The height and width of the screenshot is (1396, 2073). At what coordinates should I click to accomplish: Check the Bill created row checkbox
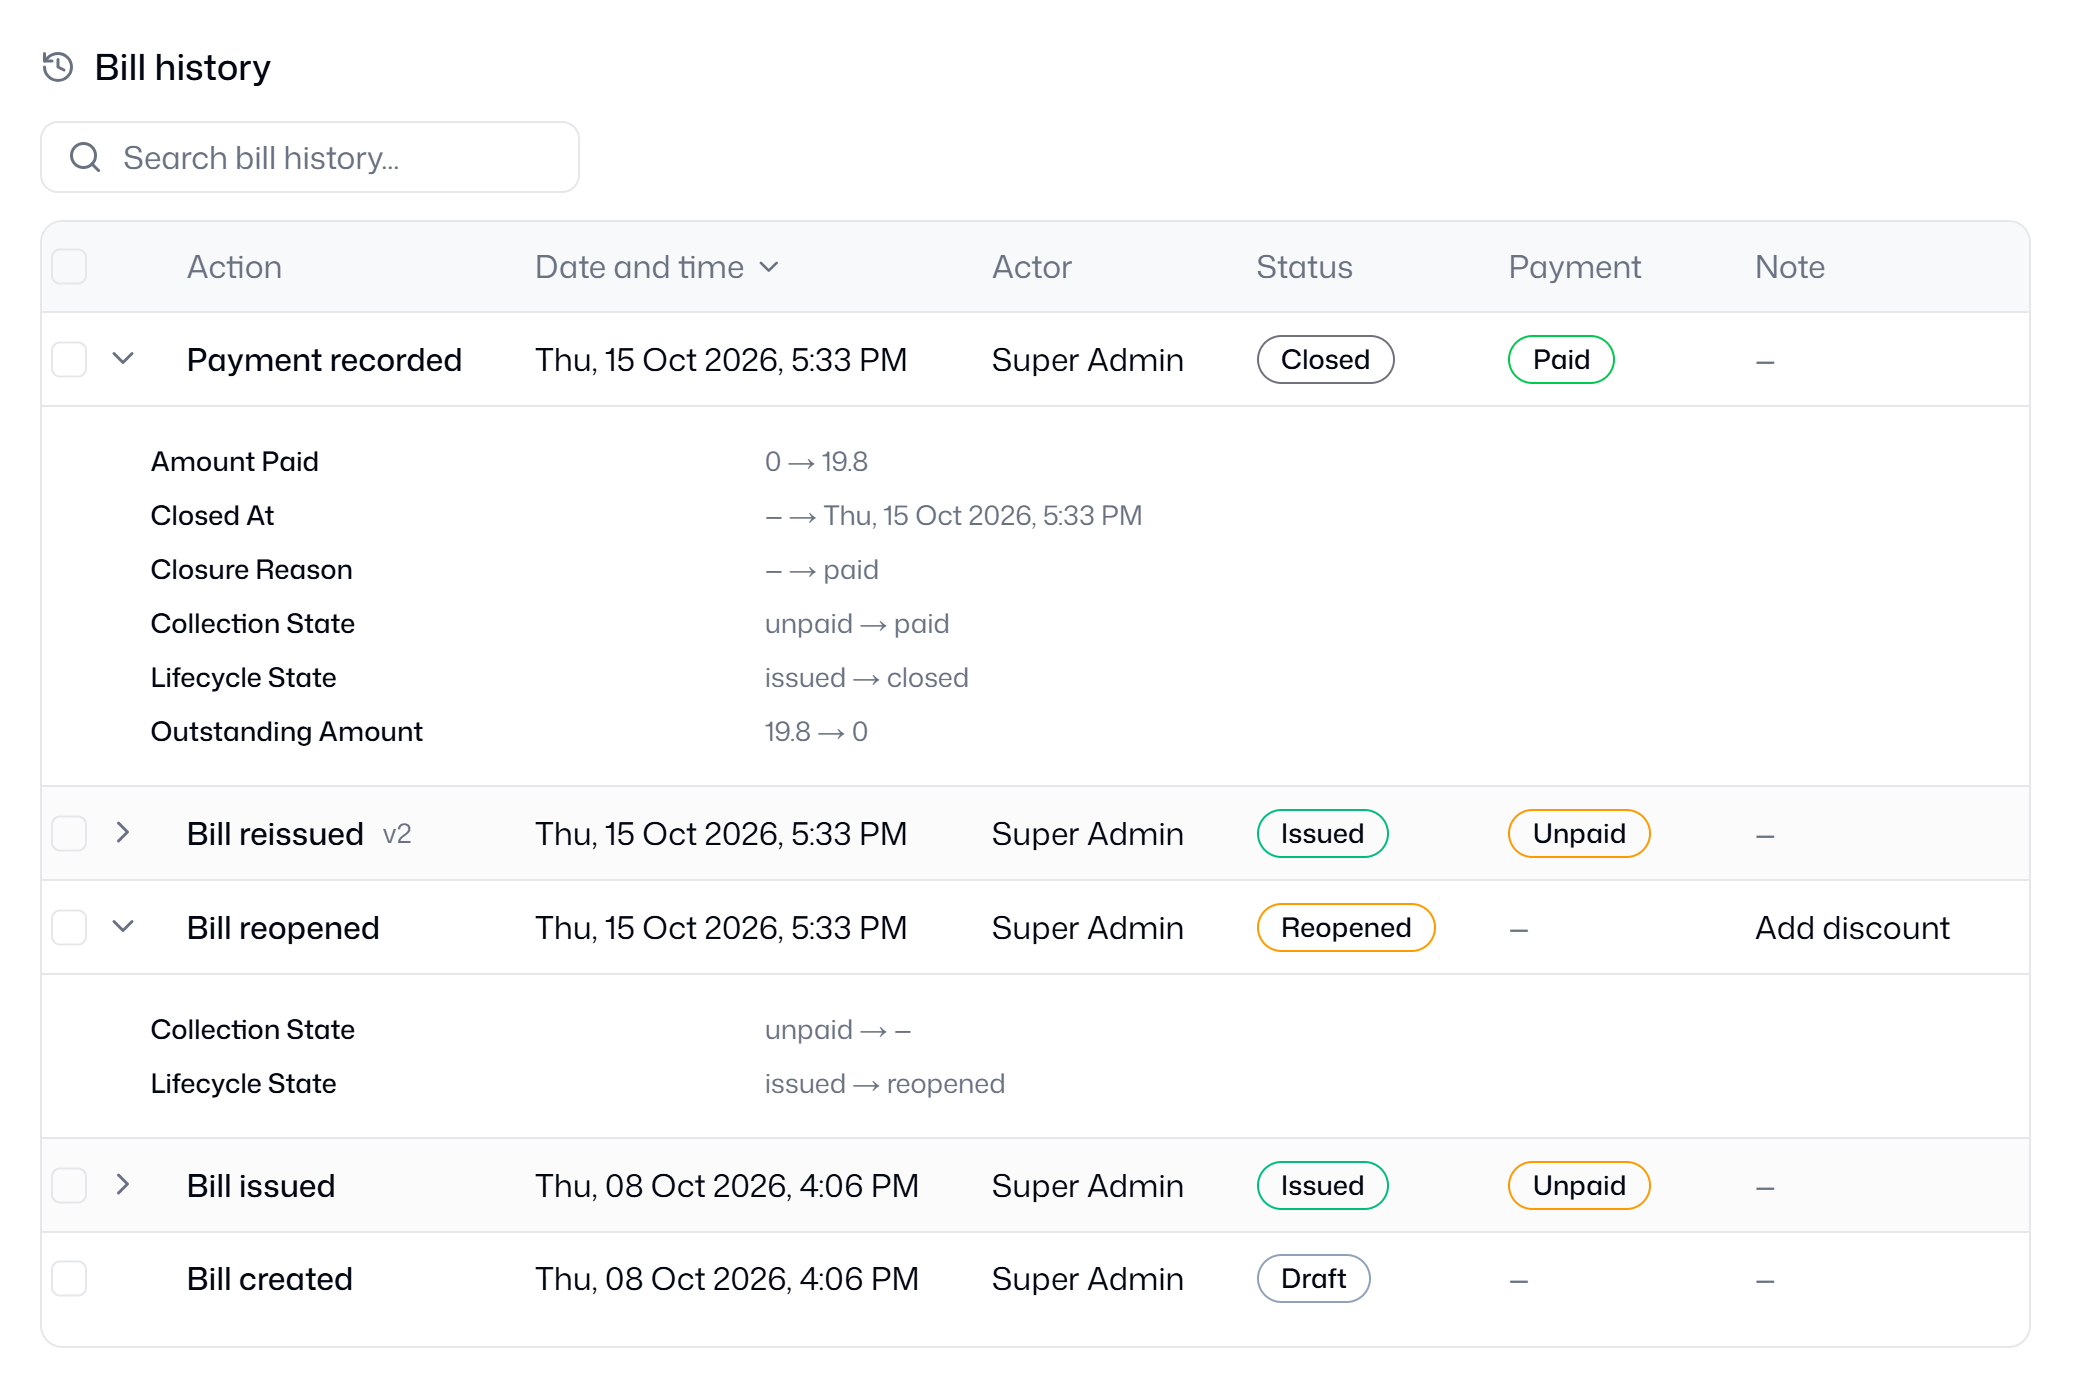pyautogui.click(x=69, y=1278)
